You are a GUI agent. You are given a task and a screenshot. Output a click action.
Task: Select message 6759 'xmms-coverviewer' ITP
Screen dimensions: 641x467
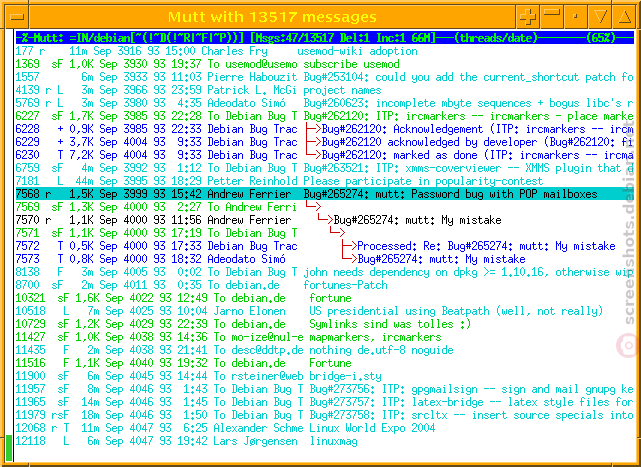coord(325,168)
